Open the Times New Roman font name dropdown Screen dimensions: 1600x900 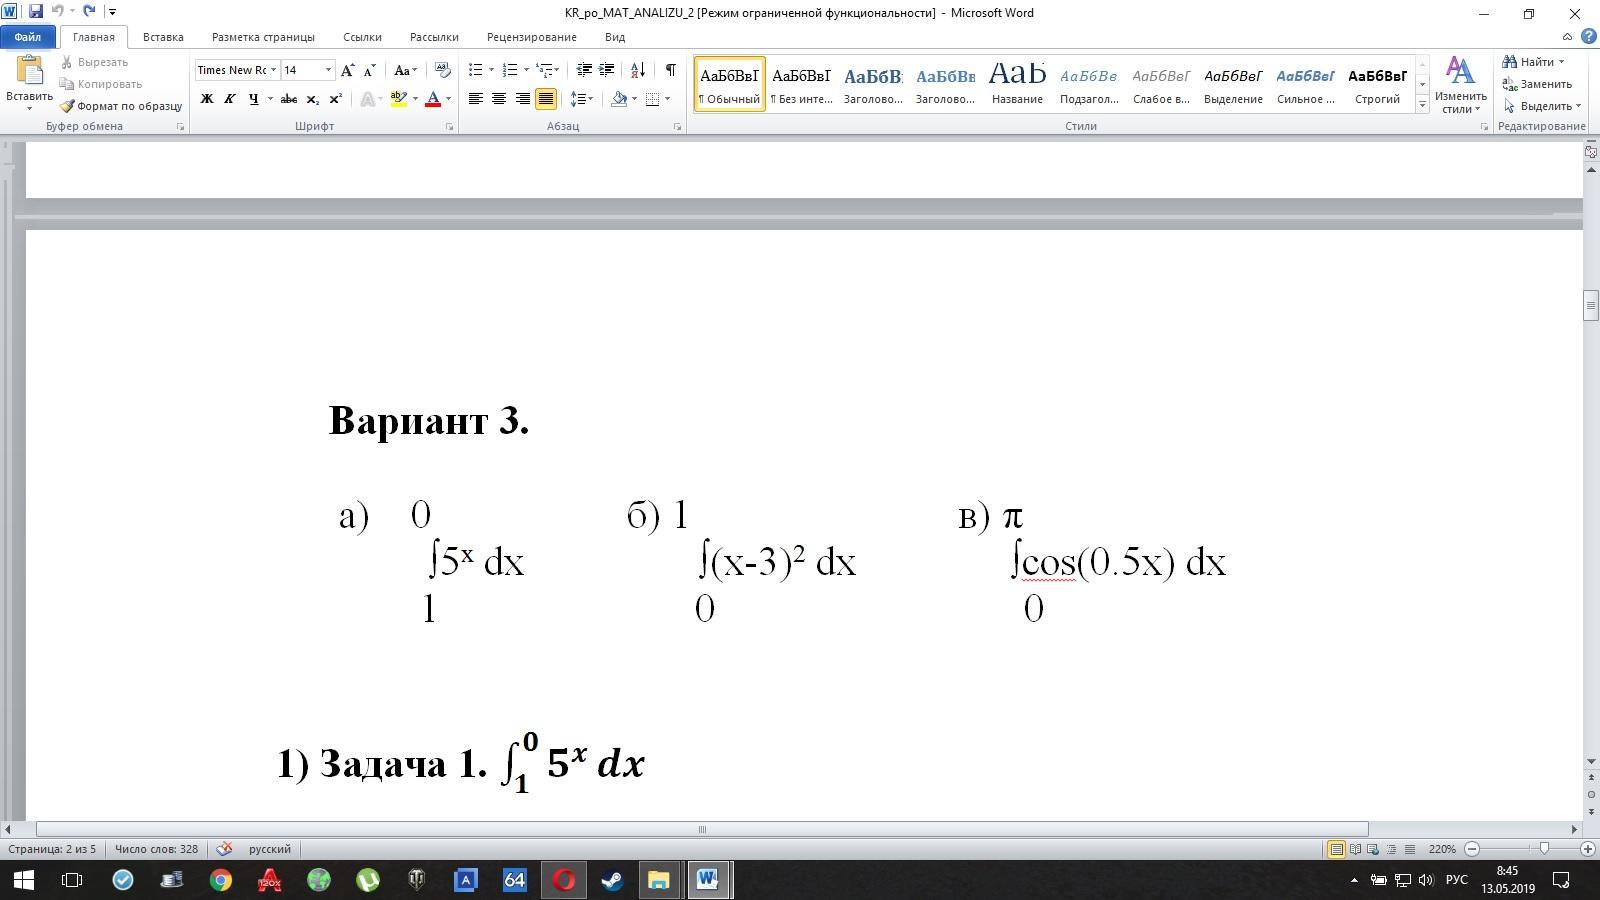[273, 70]
